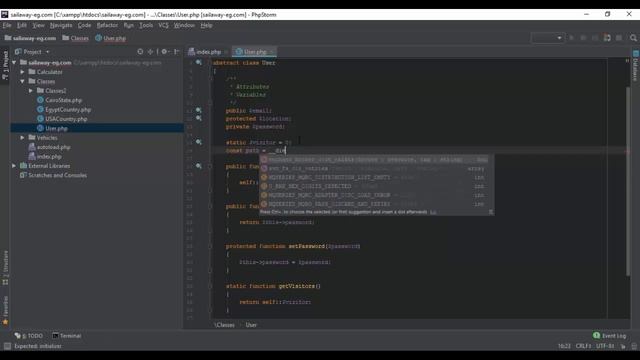Open the Favorites tool window with star icon
The image size is (640, 360).
[5, 311]
